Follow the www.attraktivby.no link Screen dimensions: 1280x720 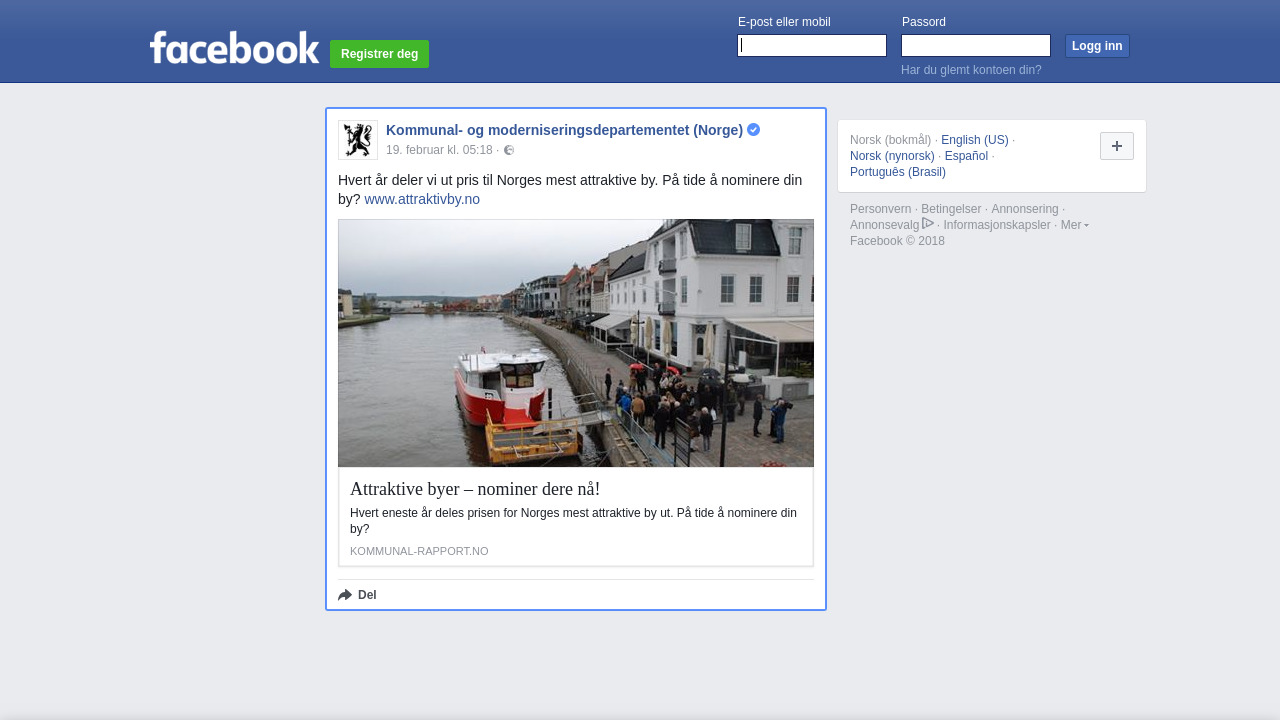coord(422,199)
